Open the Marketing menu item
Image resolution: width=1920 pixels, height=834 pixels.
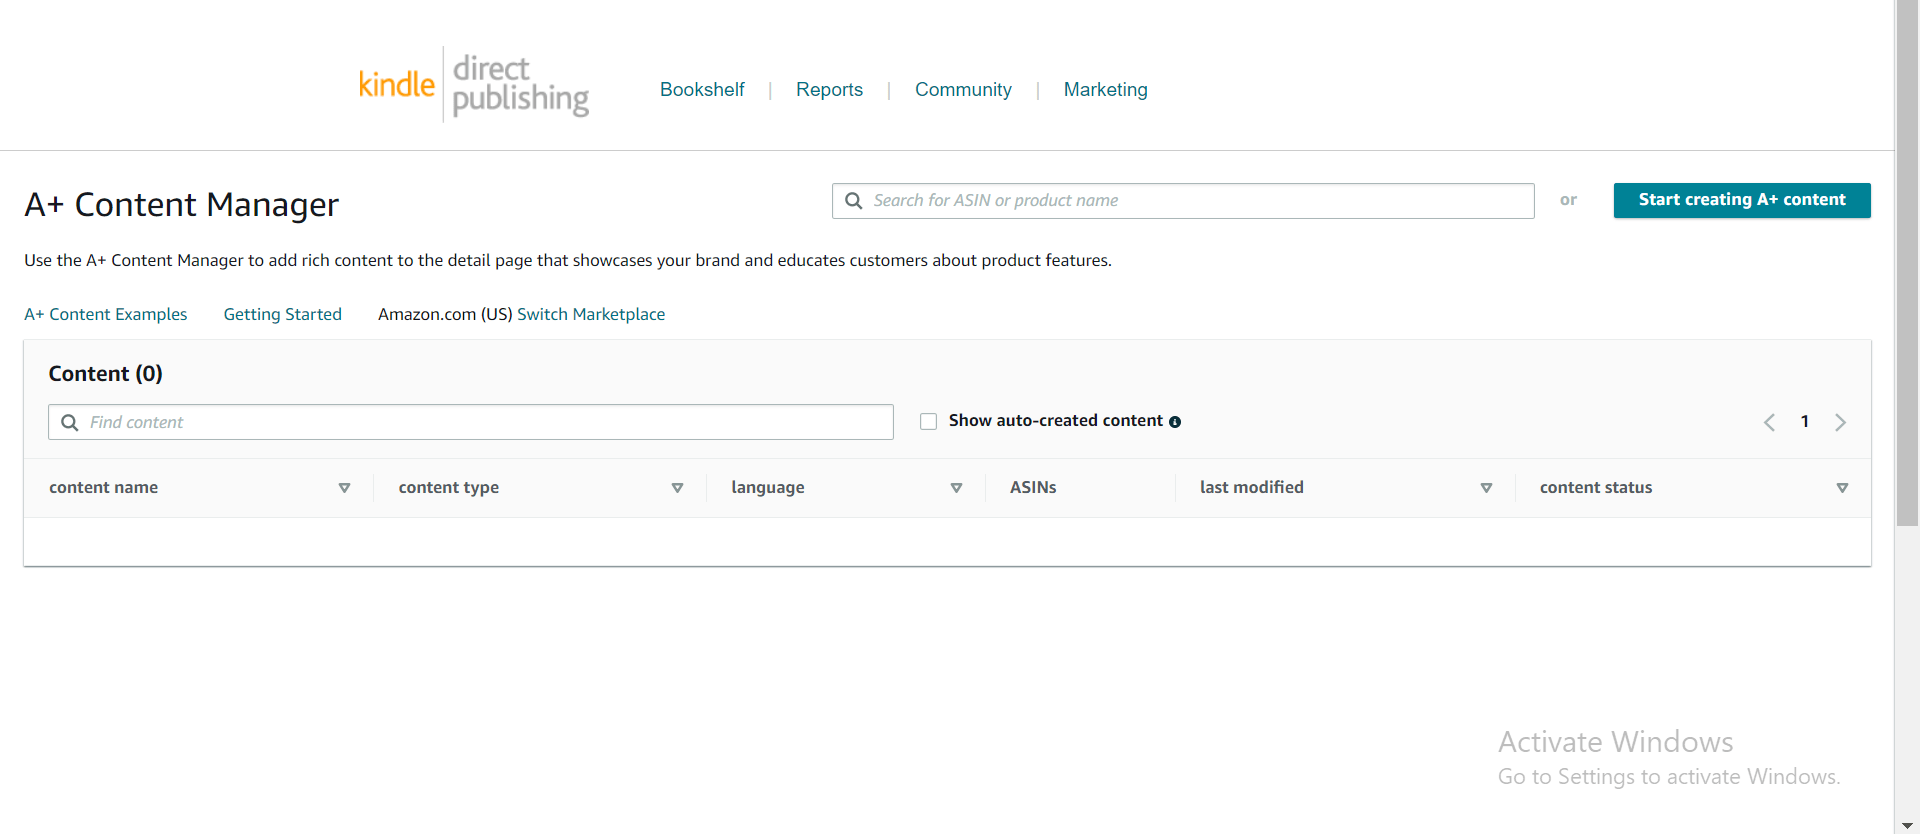click(1105, 90)
